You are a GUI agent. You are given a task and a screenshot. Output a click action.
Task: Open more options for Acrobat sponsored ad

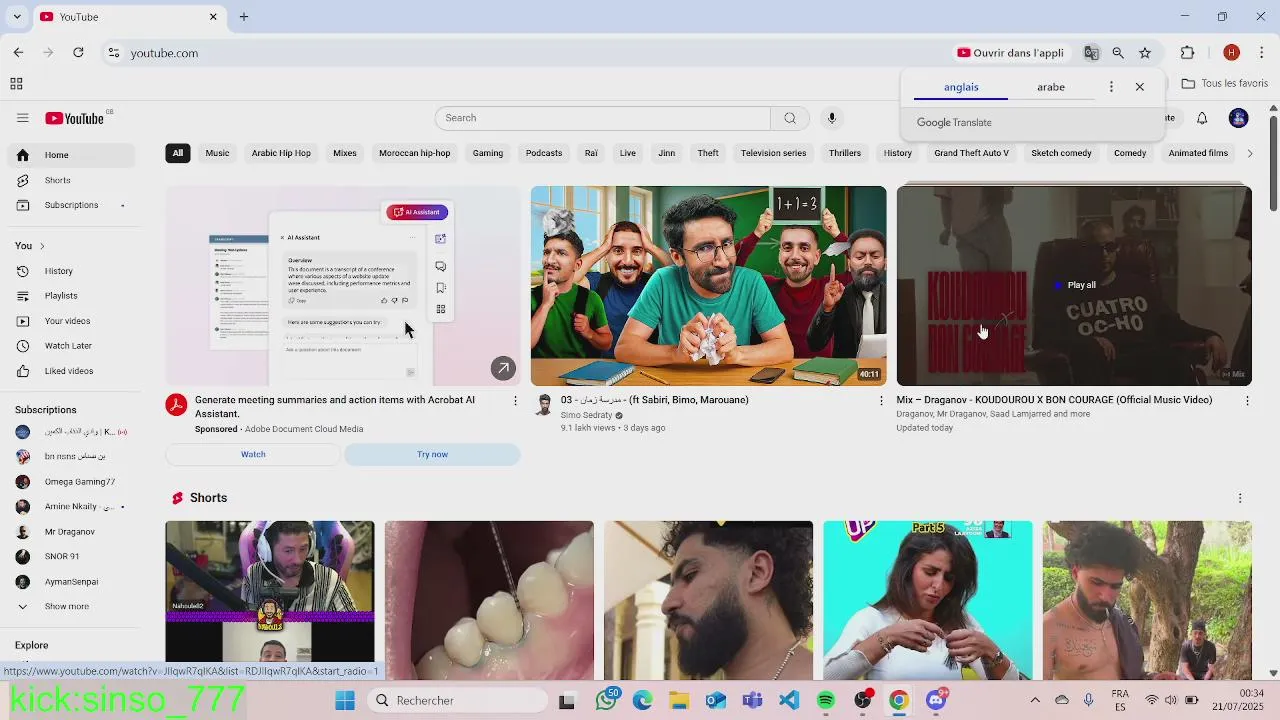515,400
